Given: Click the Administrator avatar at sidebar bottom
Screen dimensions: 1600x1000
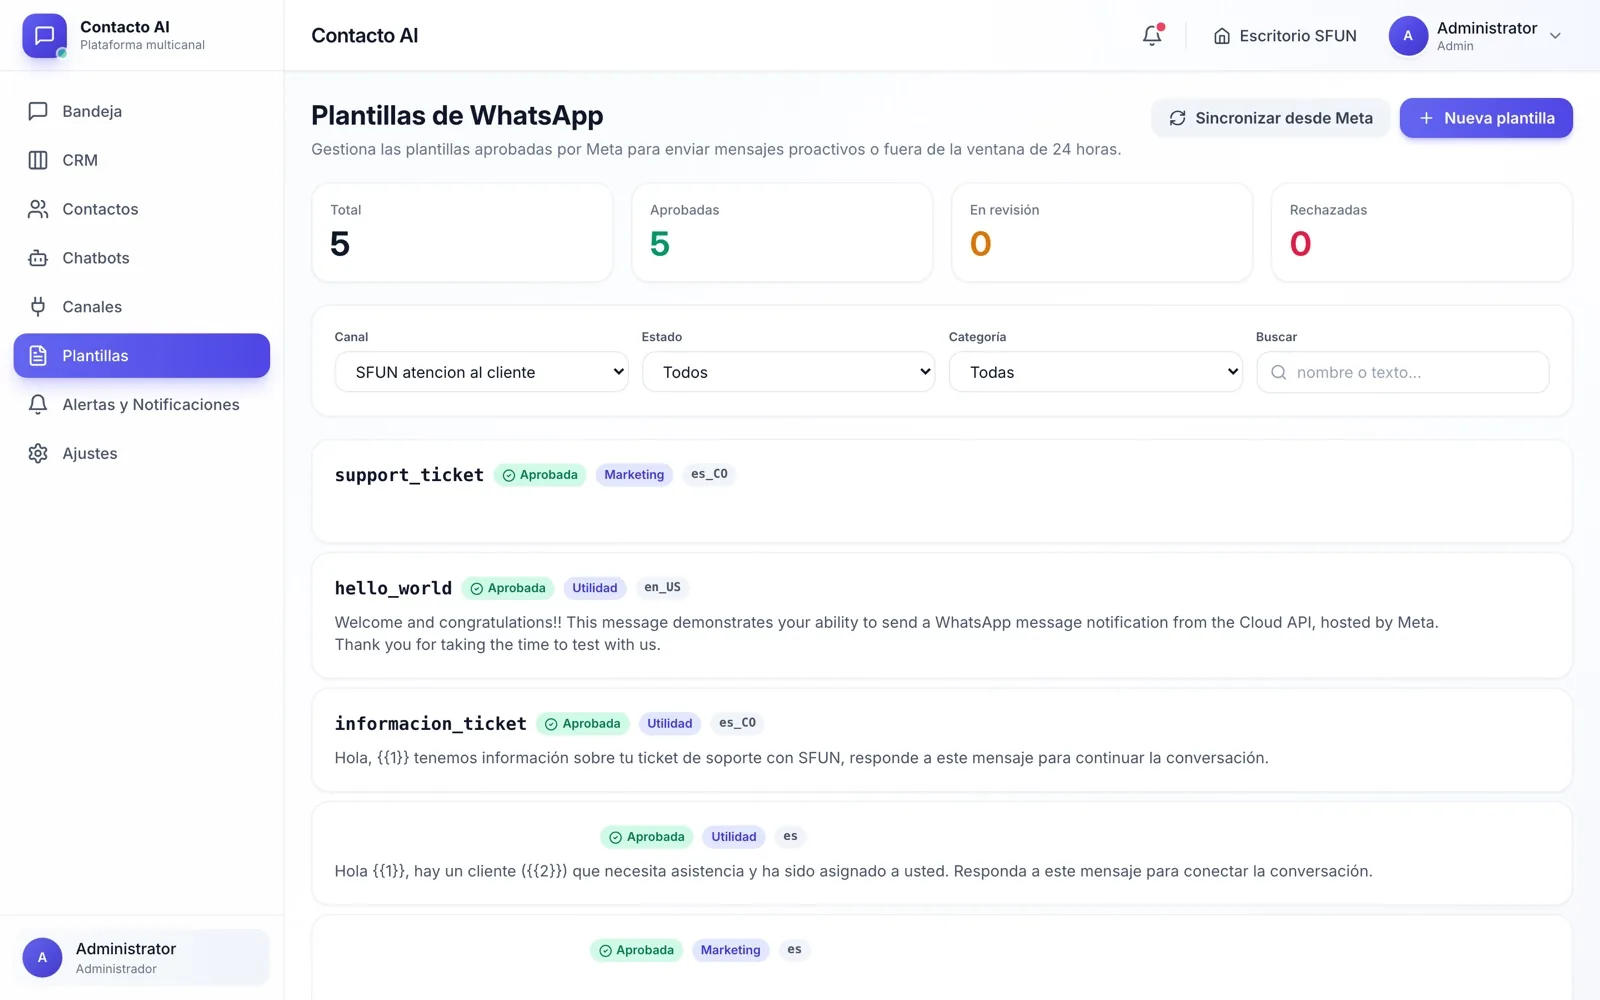Looking at the screenshot, I should click(x=42, y=957).
